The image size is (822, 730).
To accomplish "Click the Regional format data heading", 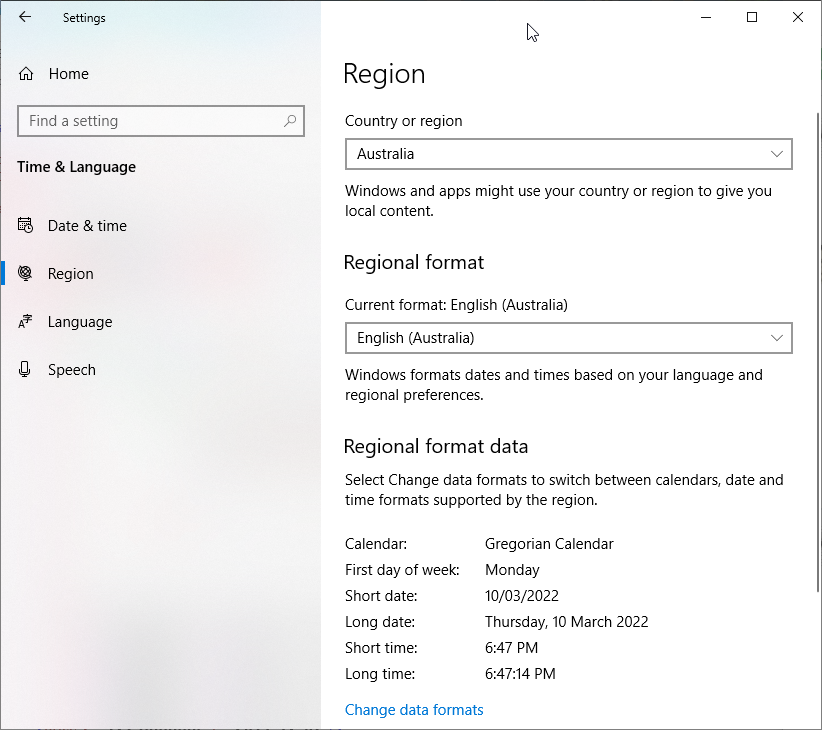I will [436, 446].
